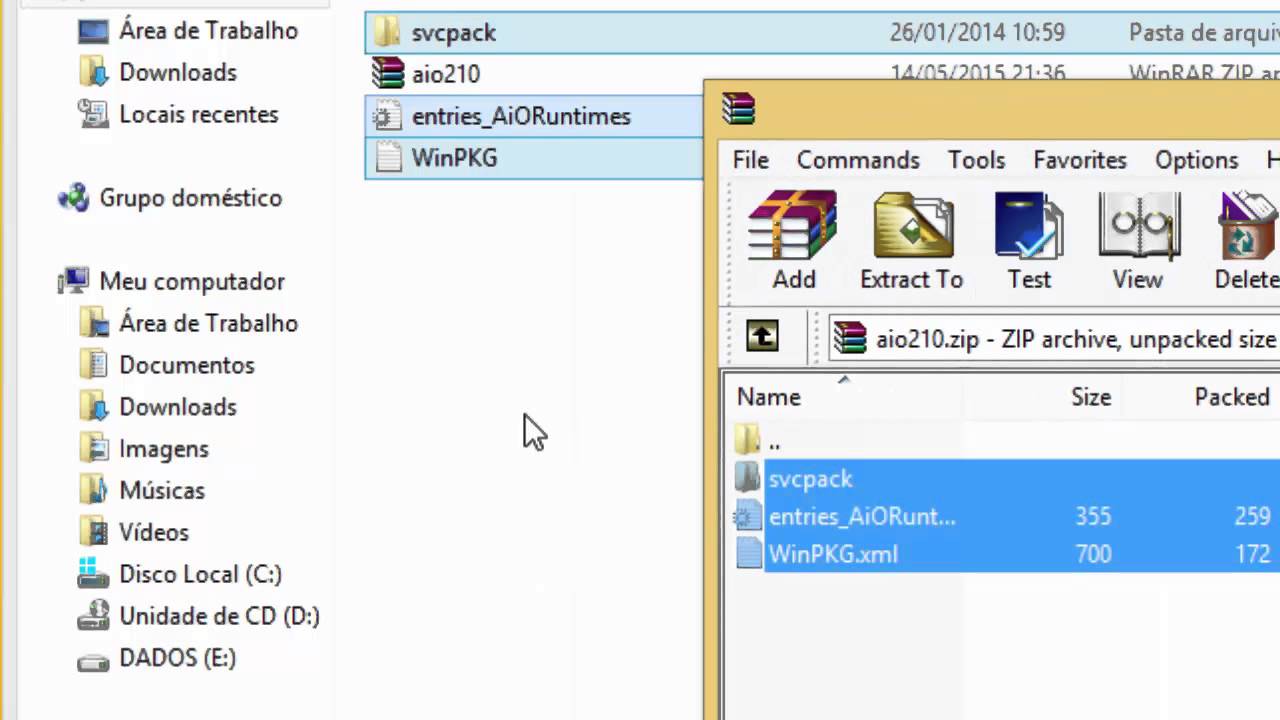Open Imagens folder in navigation pane

164,449
